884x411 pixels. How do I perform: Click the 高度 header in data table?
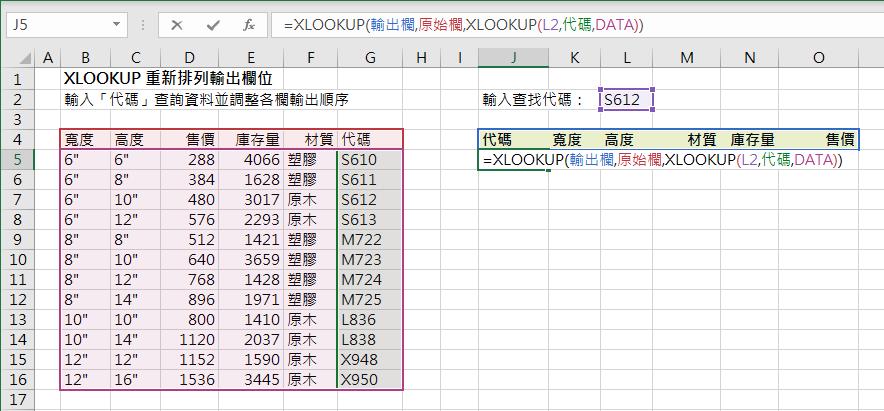pyautogui.click(x=135, y=139)
